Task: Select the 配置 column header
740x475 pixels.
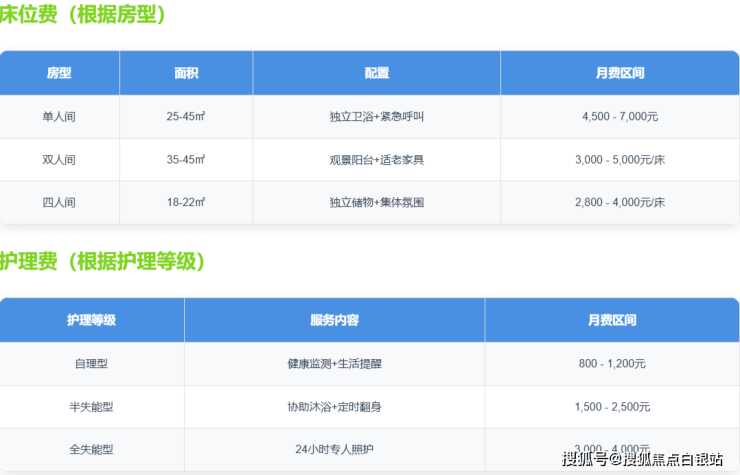Action: [x=376, y=73]
